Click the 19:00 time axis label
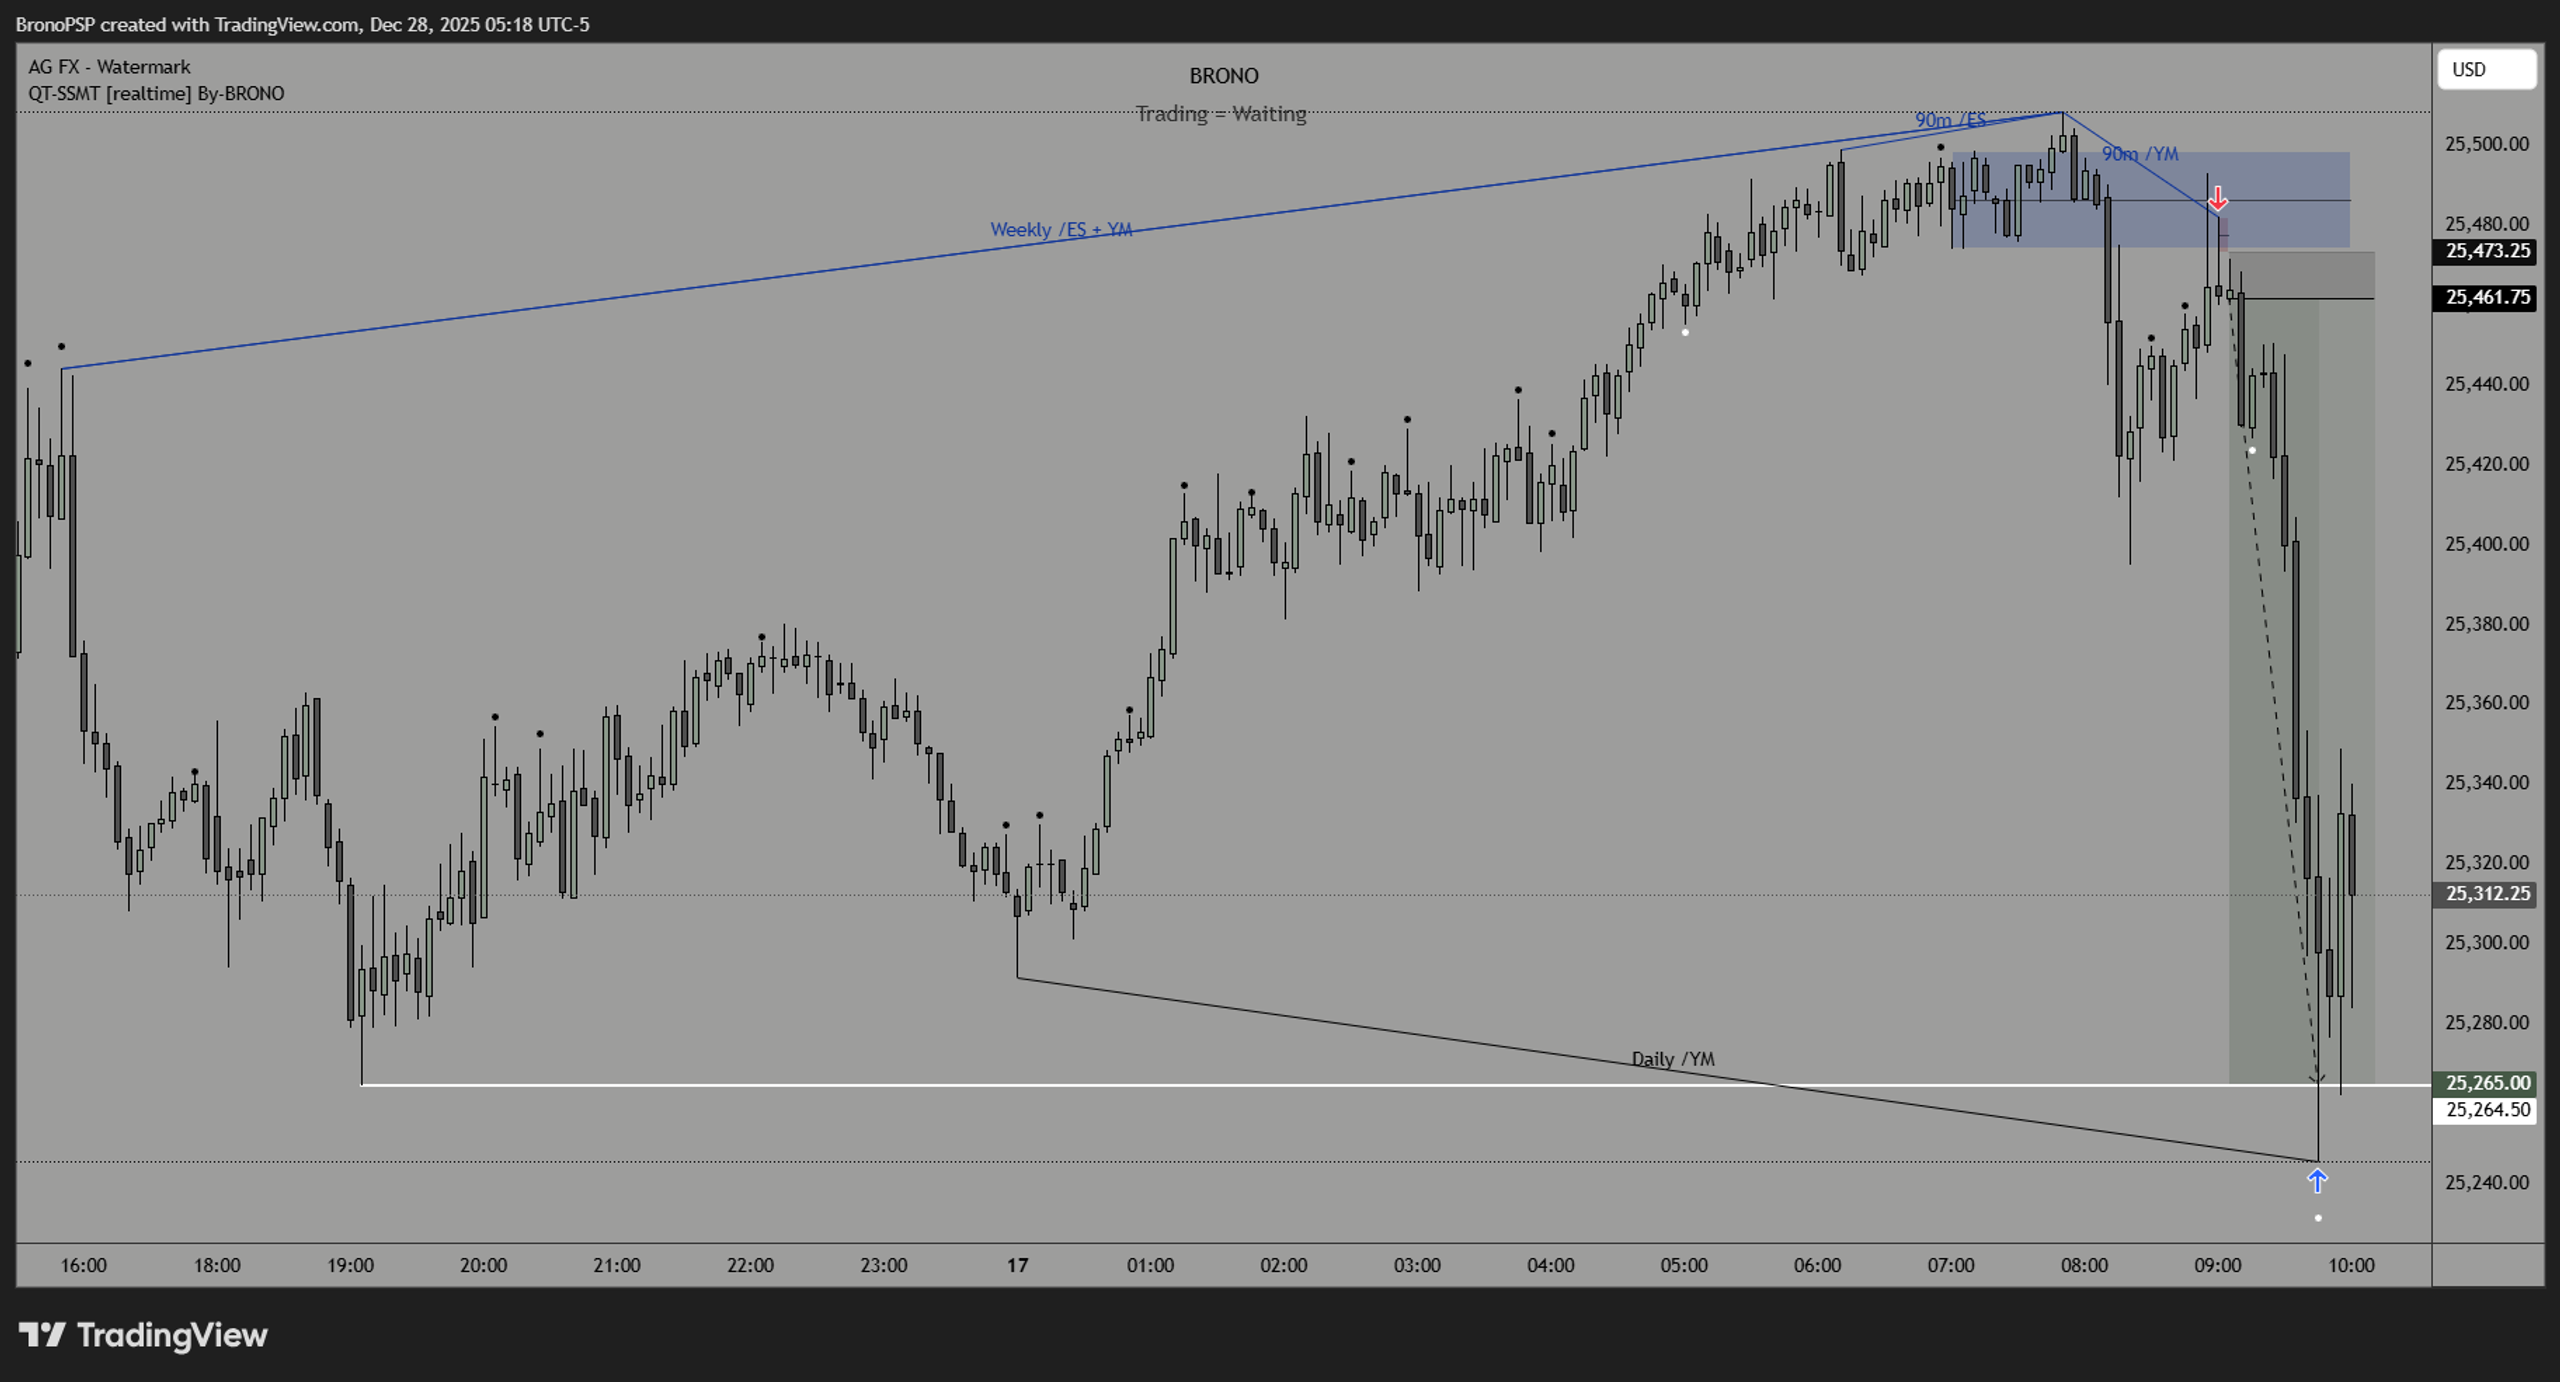2560x1382 pixels. [x=350, y=1265]
